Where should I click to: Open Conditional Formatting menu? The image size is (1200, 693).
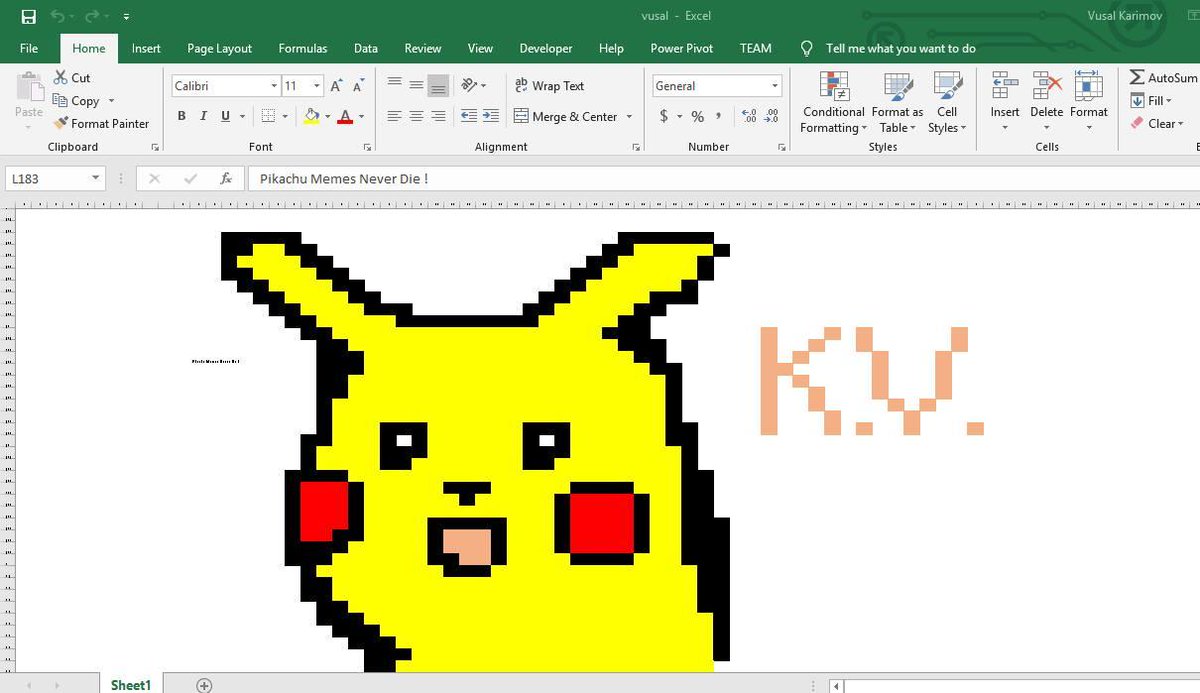pos(833,102)
